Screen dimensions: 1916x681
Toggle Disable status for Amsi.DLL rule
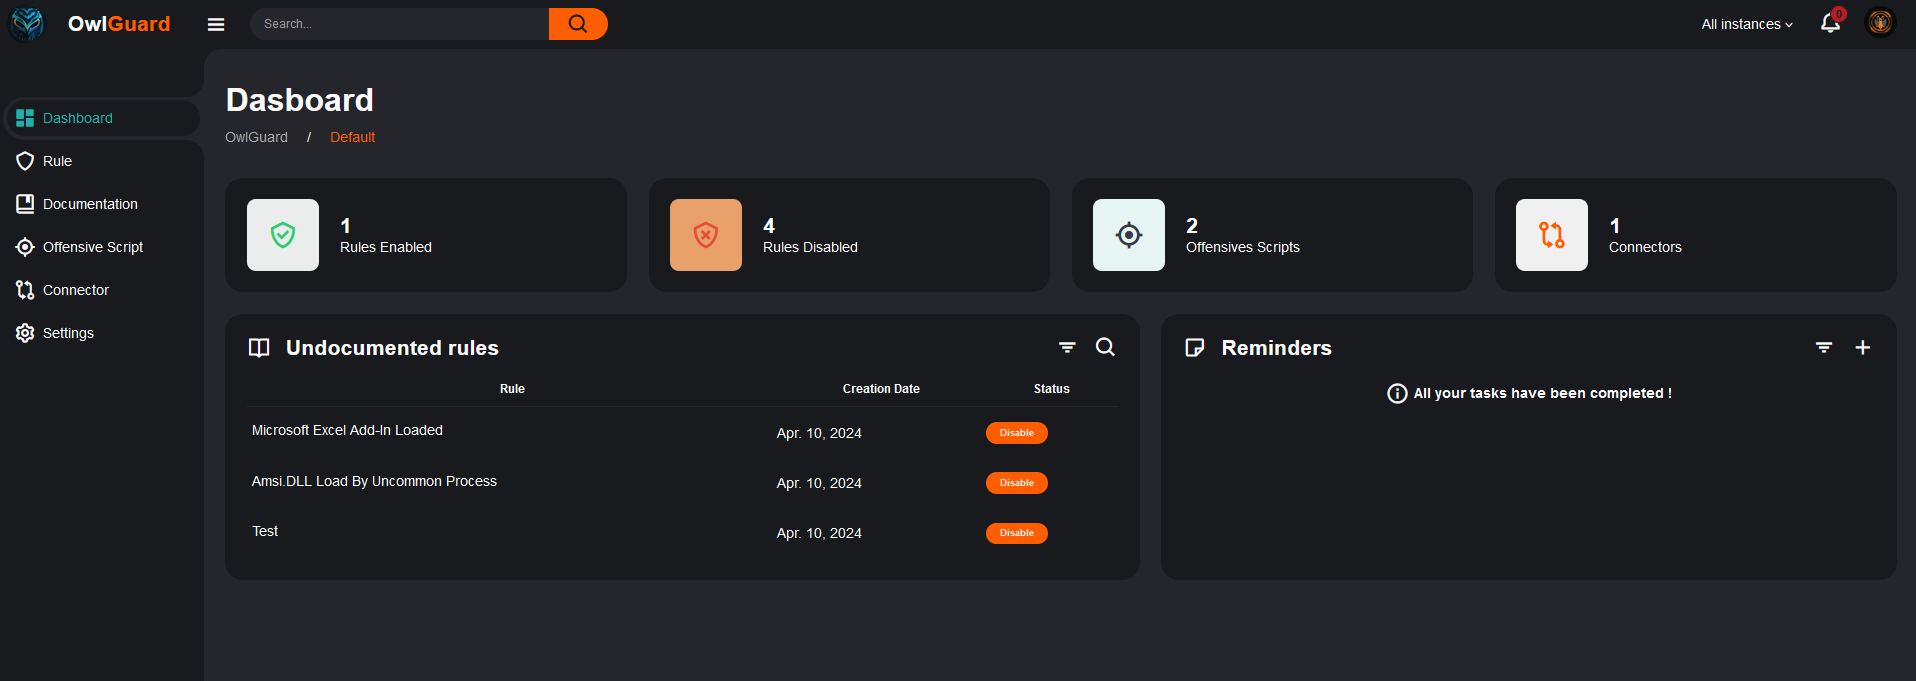(1016, 483)
